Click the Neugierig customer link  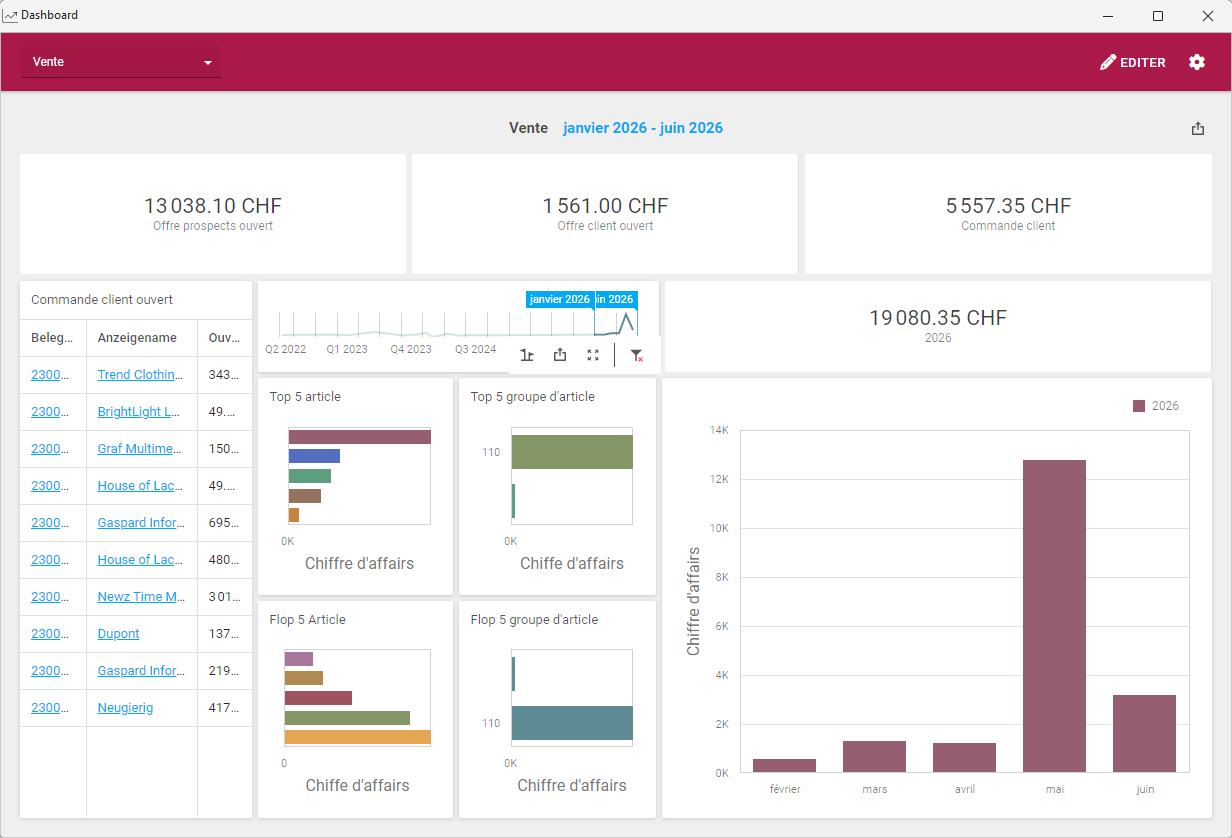tap(125, 708)
